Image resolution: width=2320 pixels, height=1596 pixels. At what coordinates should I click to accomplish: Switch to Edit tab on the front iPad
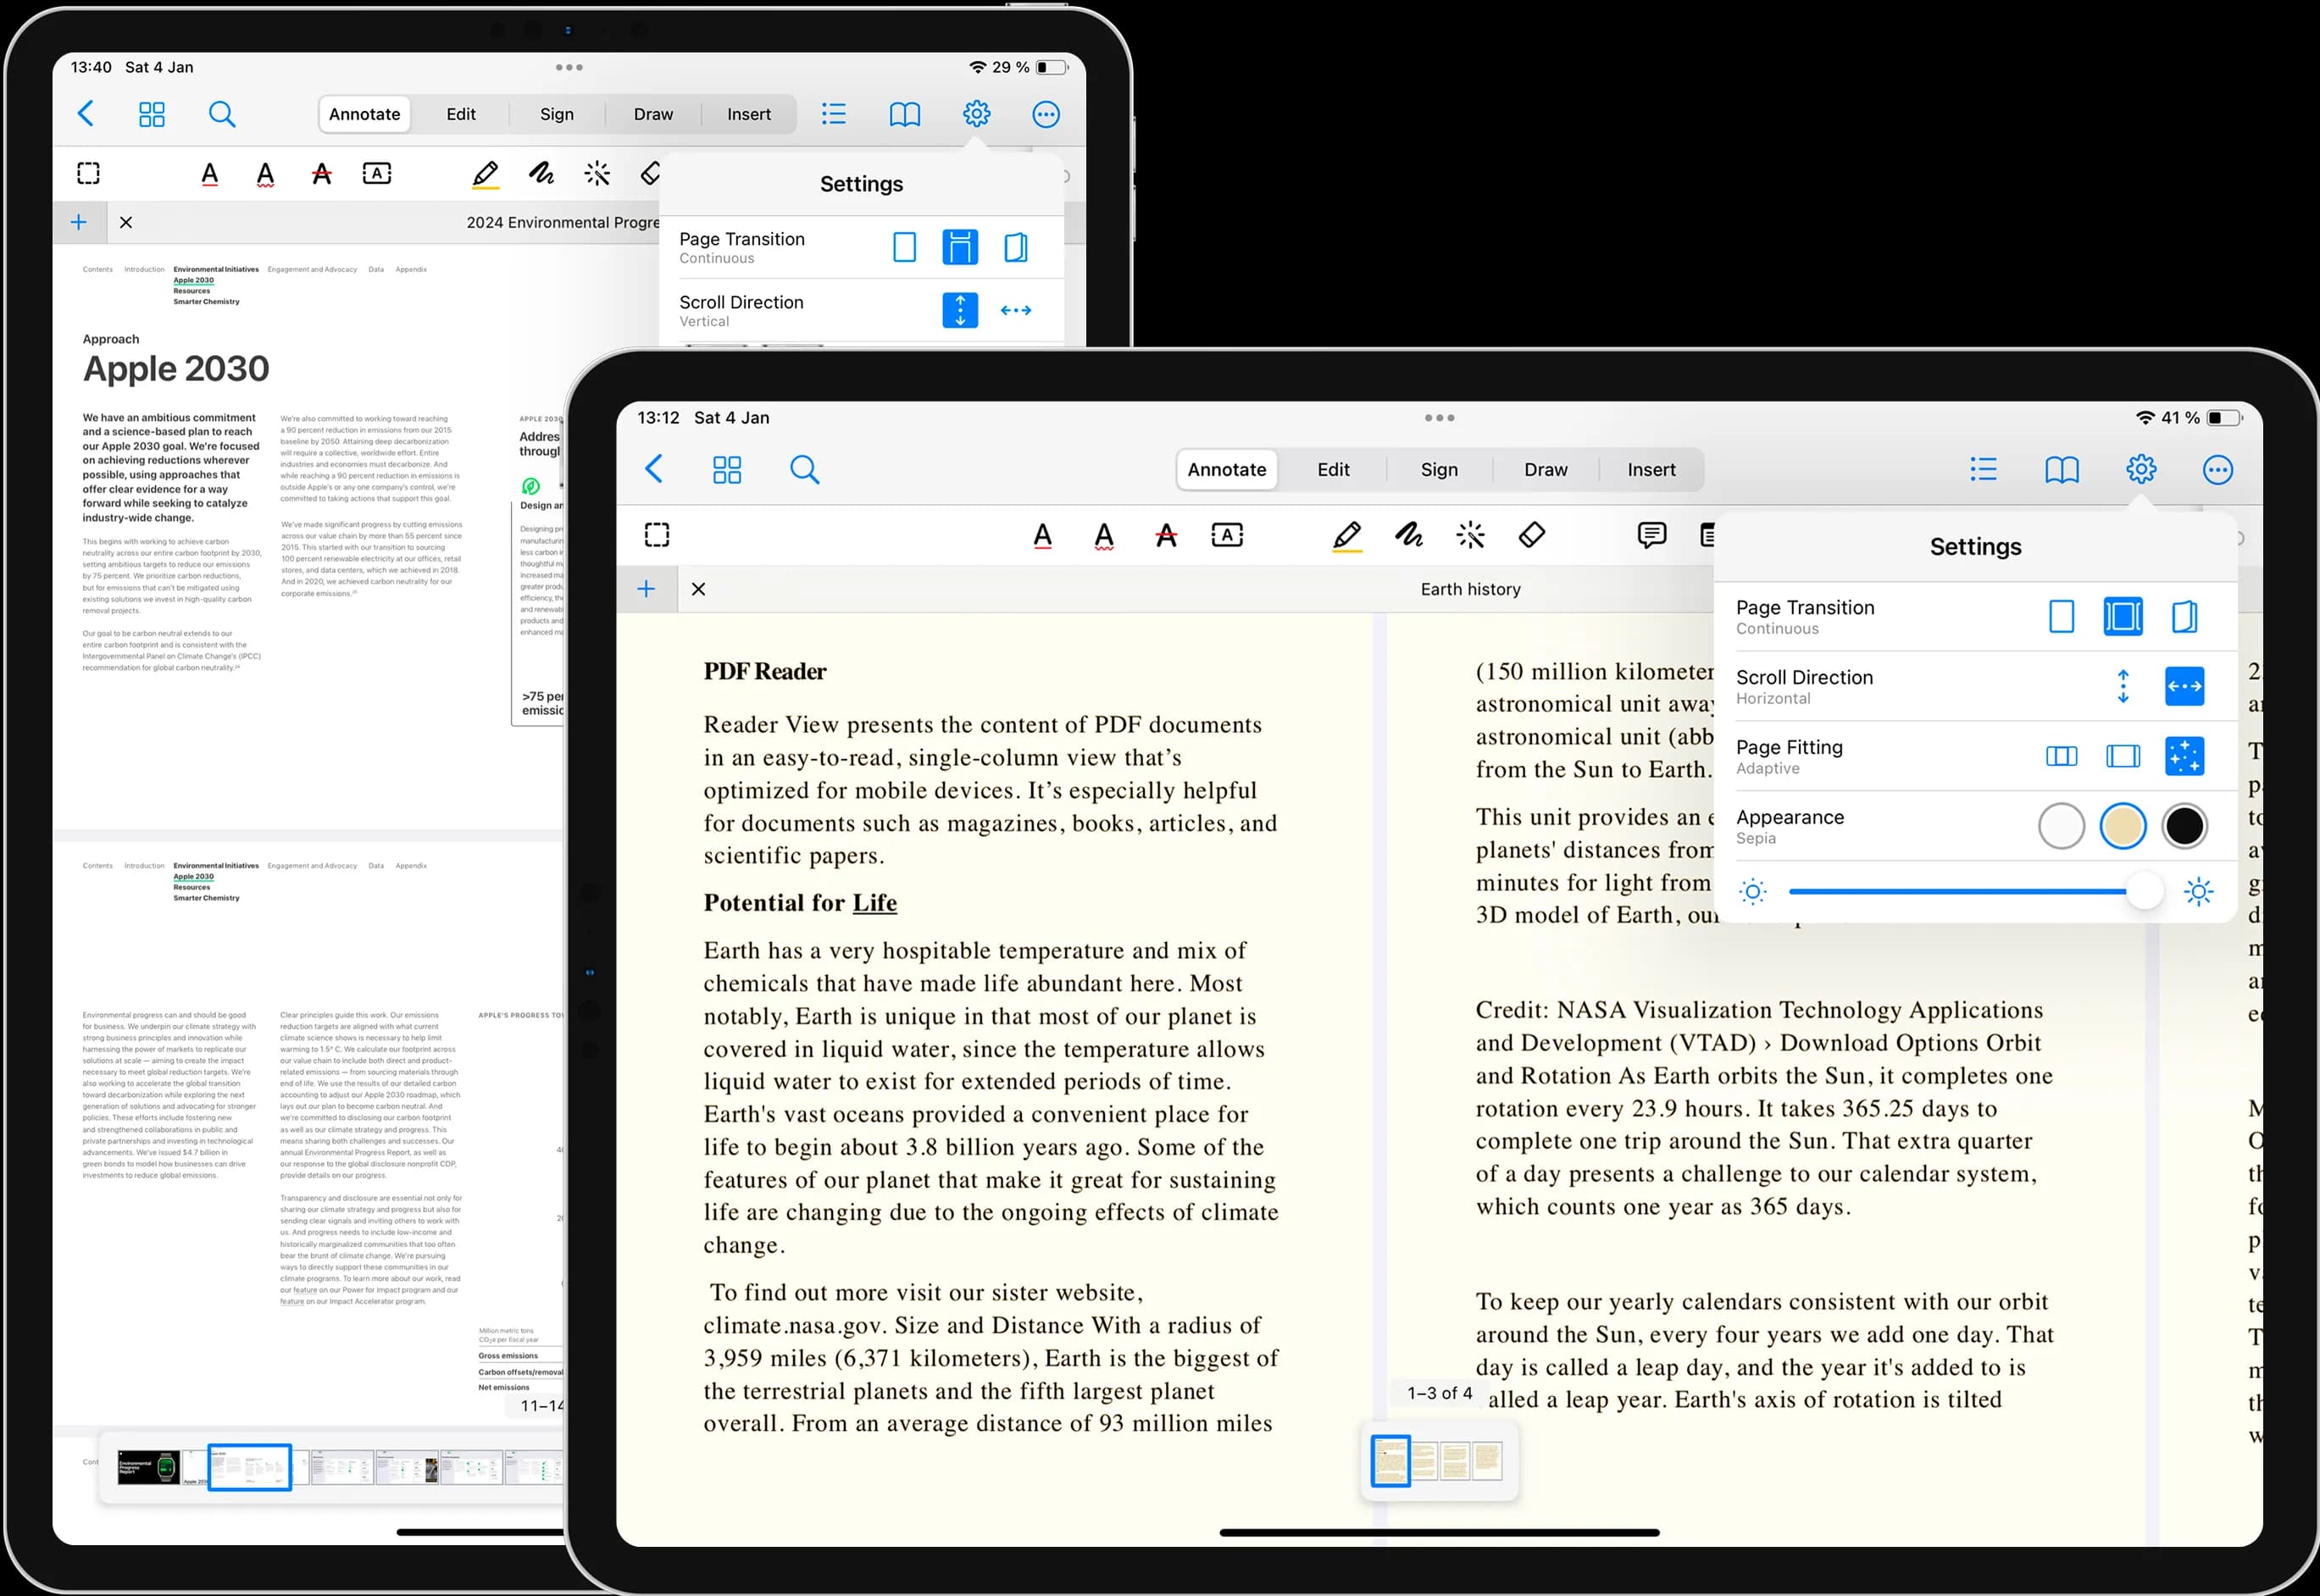pos(1333,470)
